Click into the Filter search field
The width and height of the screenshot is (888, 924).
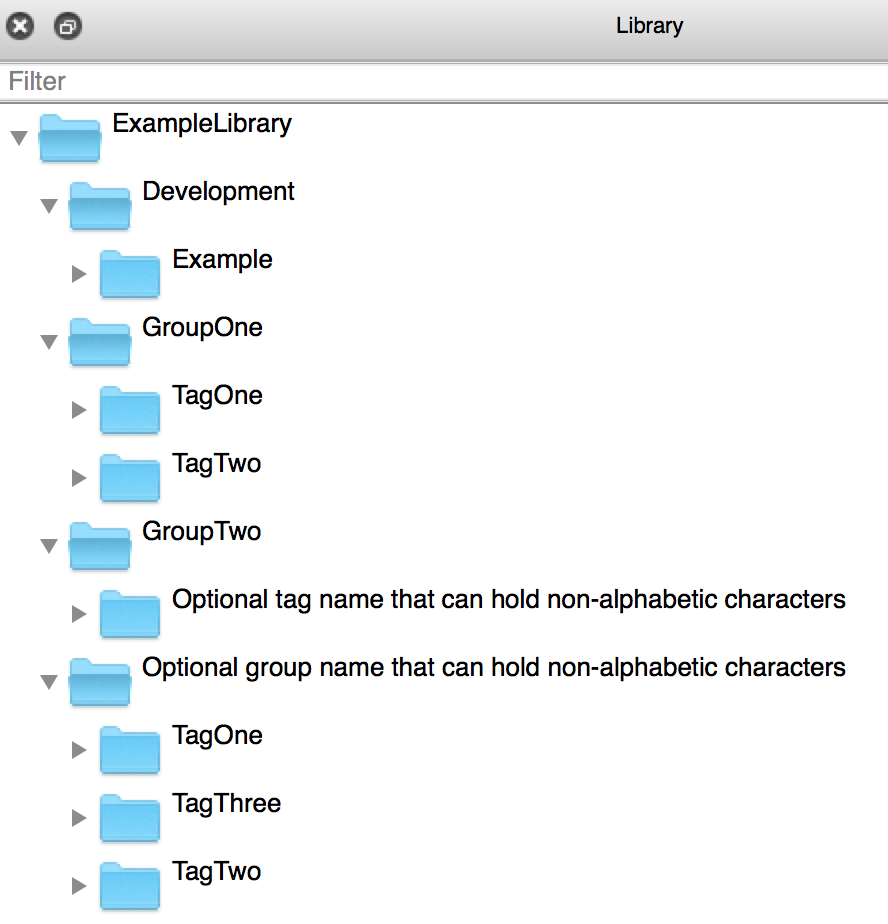coord(444,81)
